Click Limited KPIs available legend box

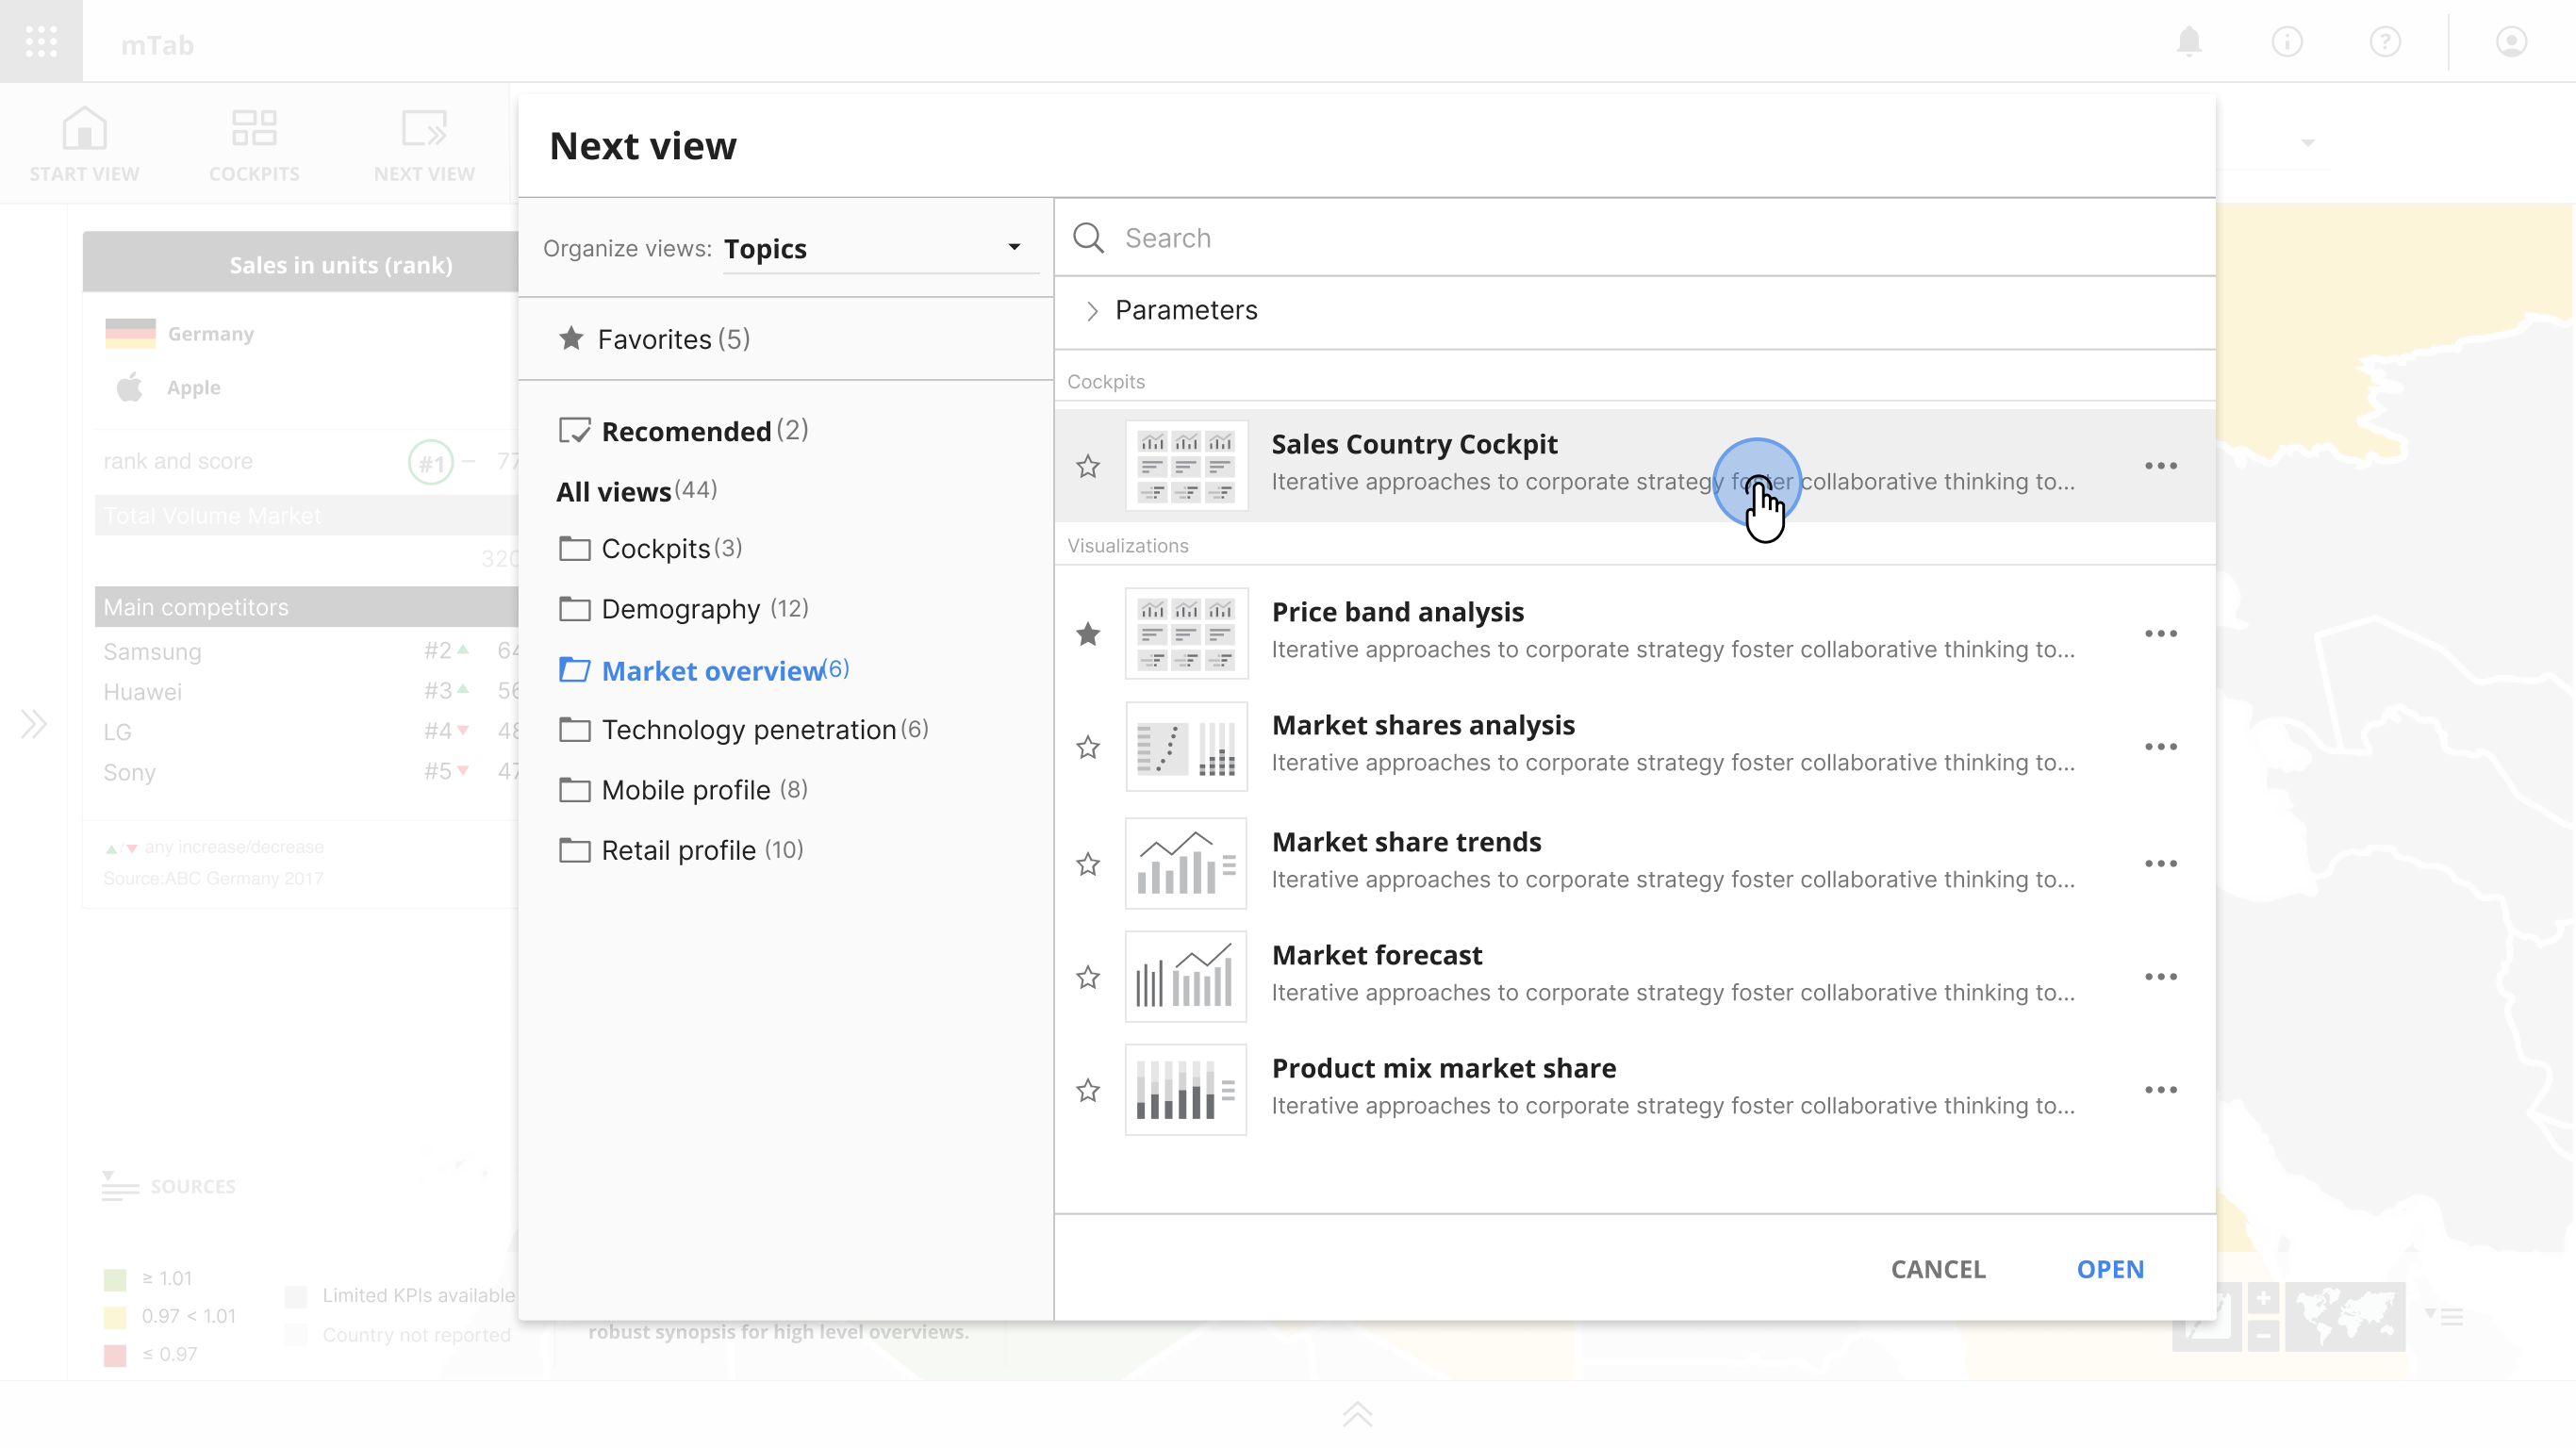click(296, 1296)
